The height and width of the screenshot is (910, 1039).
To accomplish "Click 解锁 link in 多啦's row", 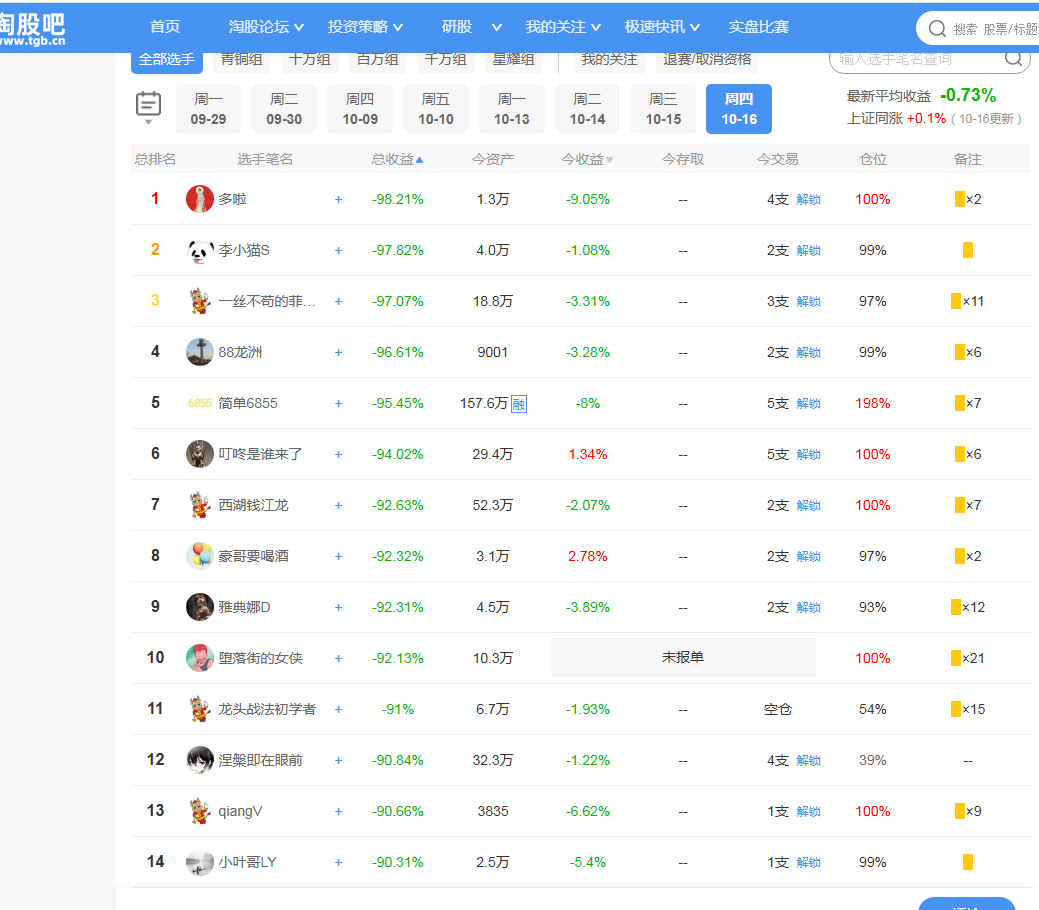I will click(x=808, y=199).
